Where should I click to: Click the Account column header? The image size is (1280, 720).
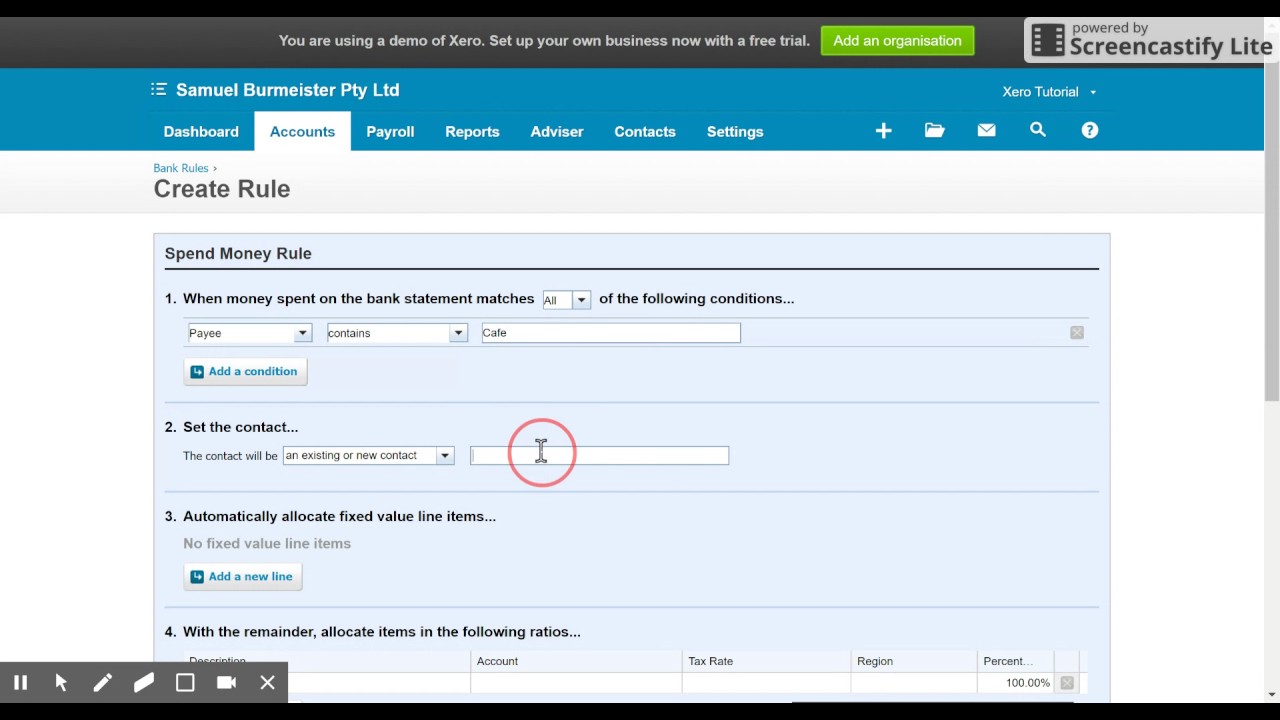576,661
